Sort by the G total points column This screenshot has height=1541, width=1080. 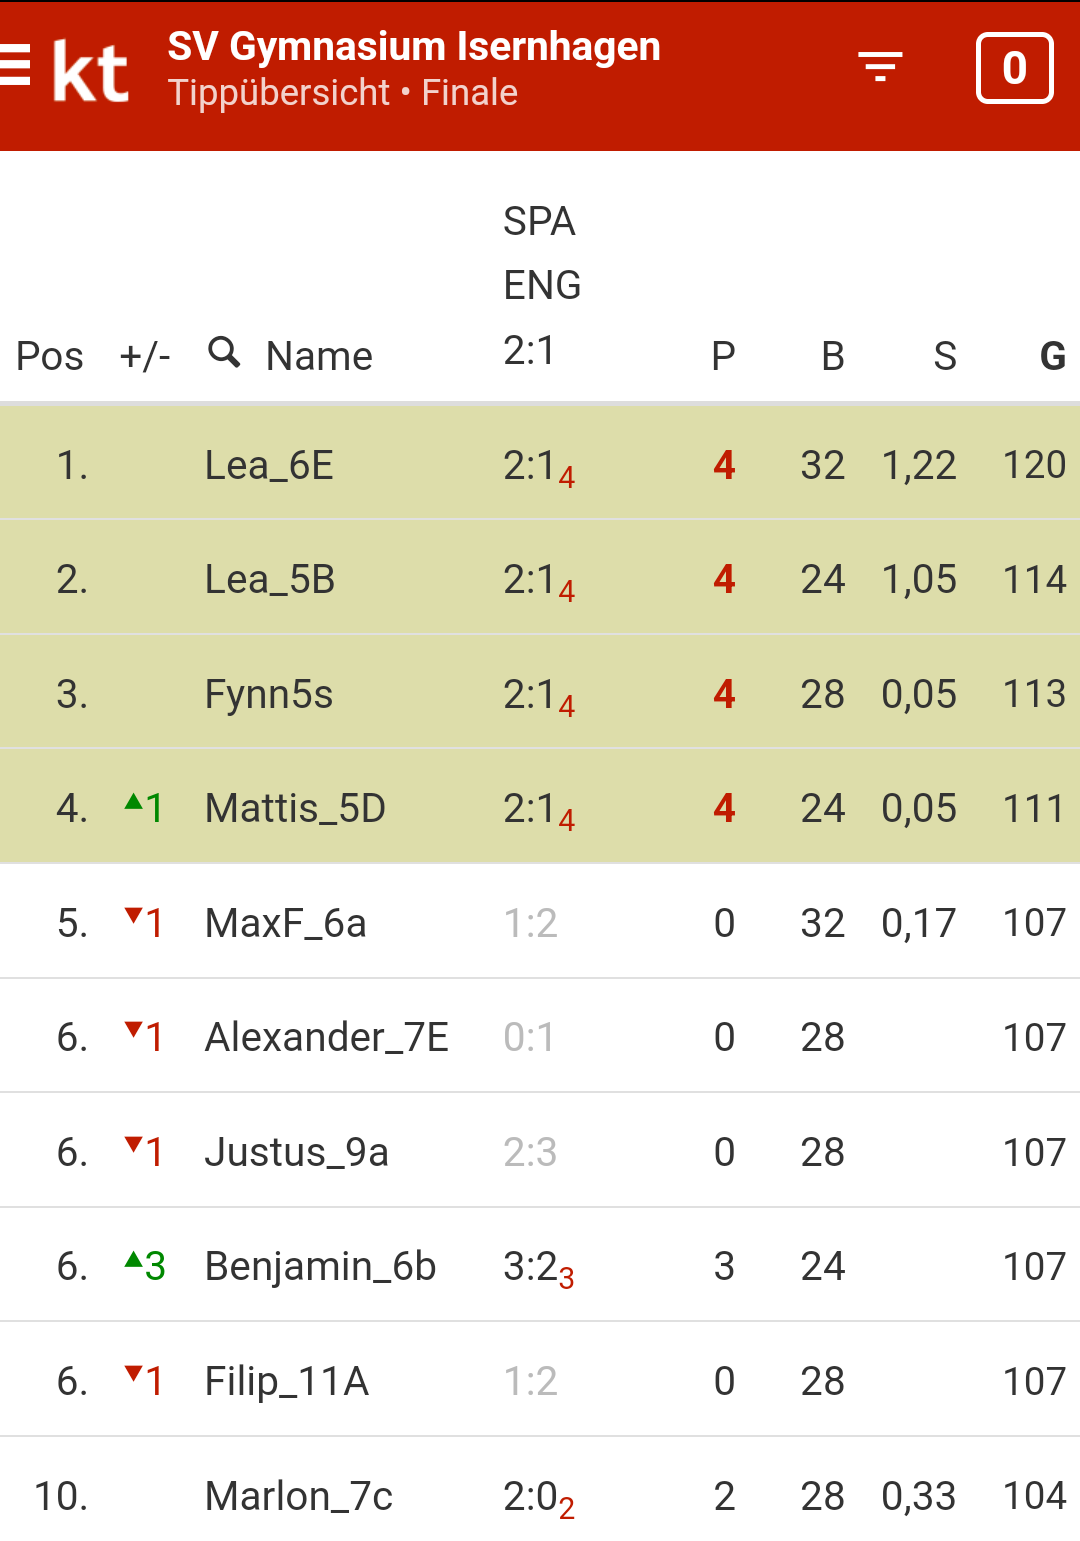[1052, 356]
